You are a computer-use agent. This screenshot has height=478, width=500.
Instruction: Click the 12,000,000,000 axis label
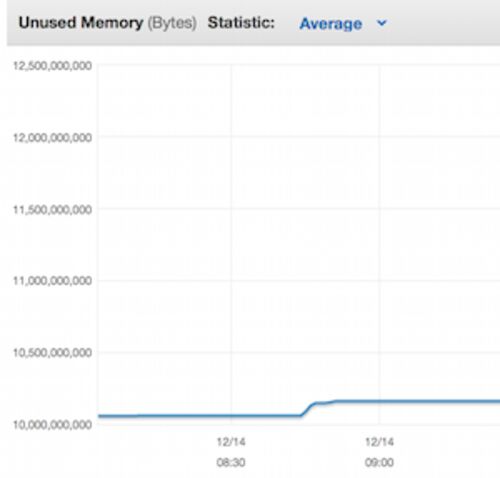click(52, 137)
